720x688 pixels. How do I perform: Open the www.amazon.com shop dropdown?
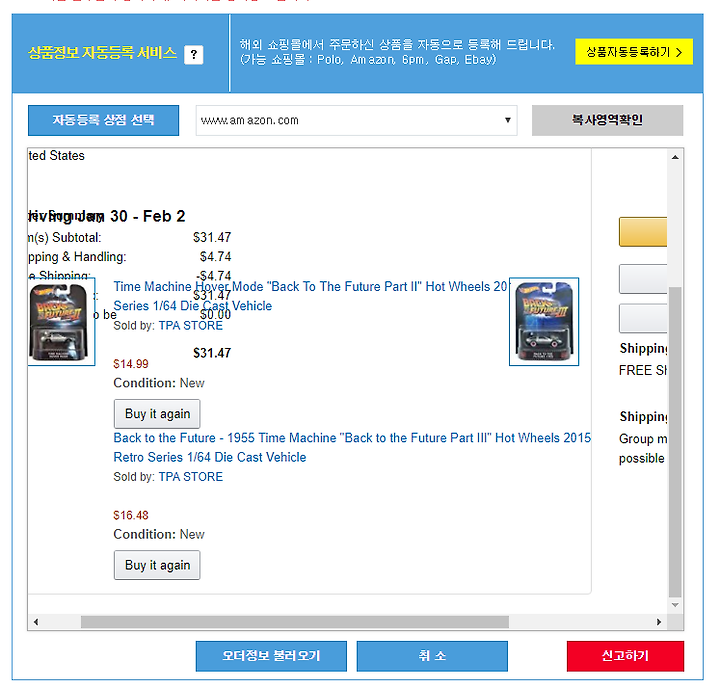(x=356, y=120)
